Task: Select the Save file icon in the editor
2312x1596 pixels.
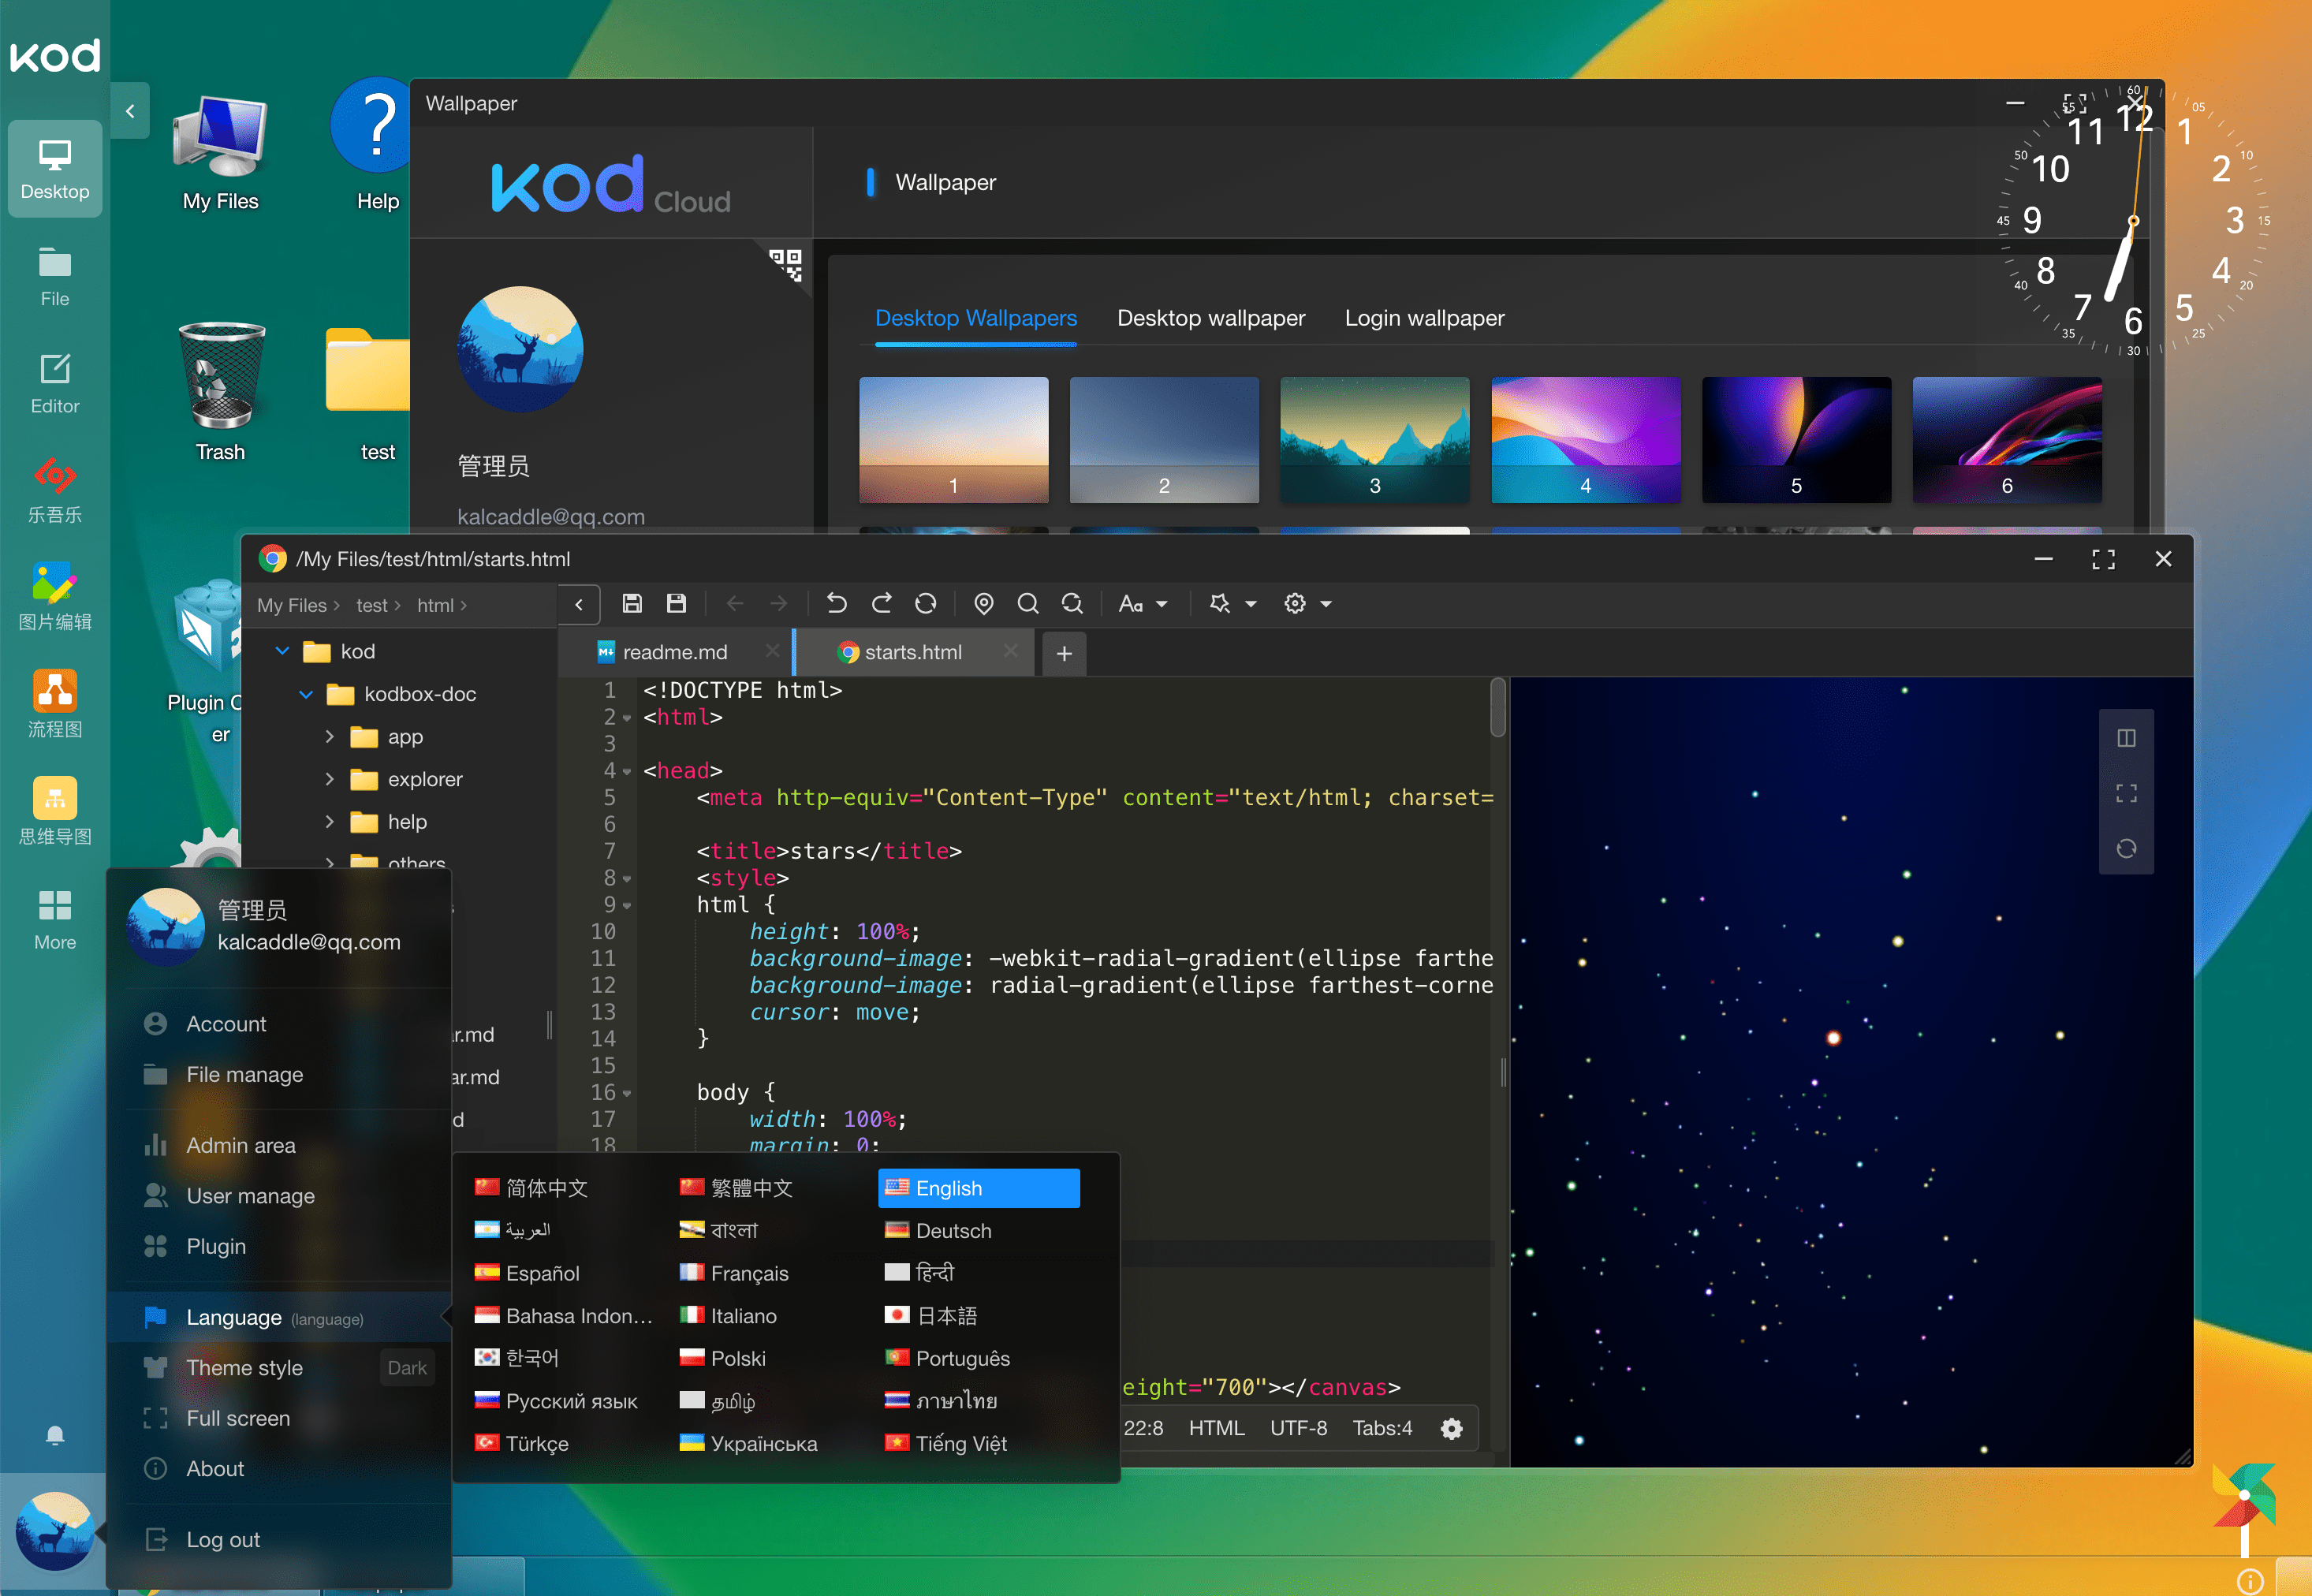Action: (632, 603)
